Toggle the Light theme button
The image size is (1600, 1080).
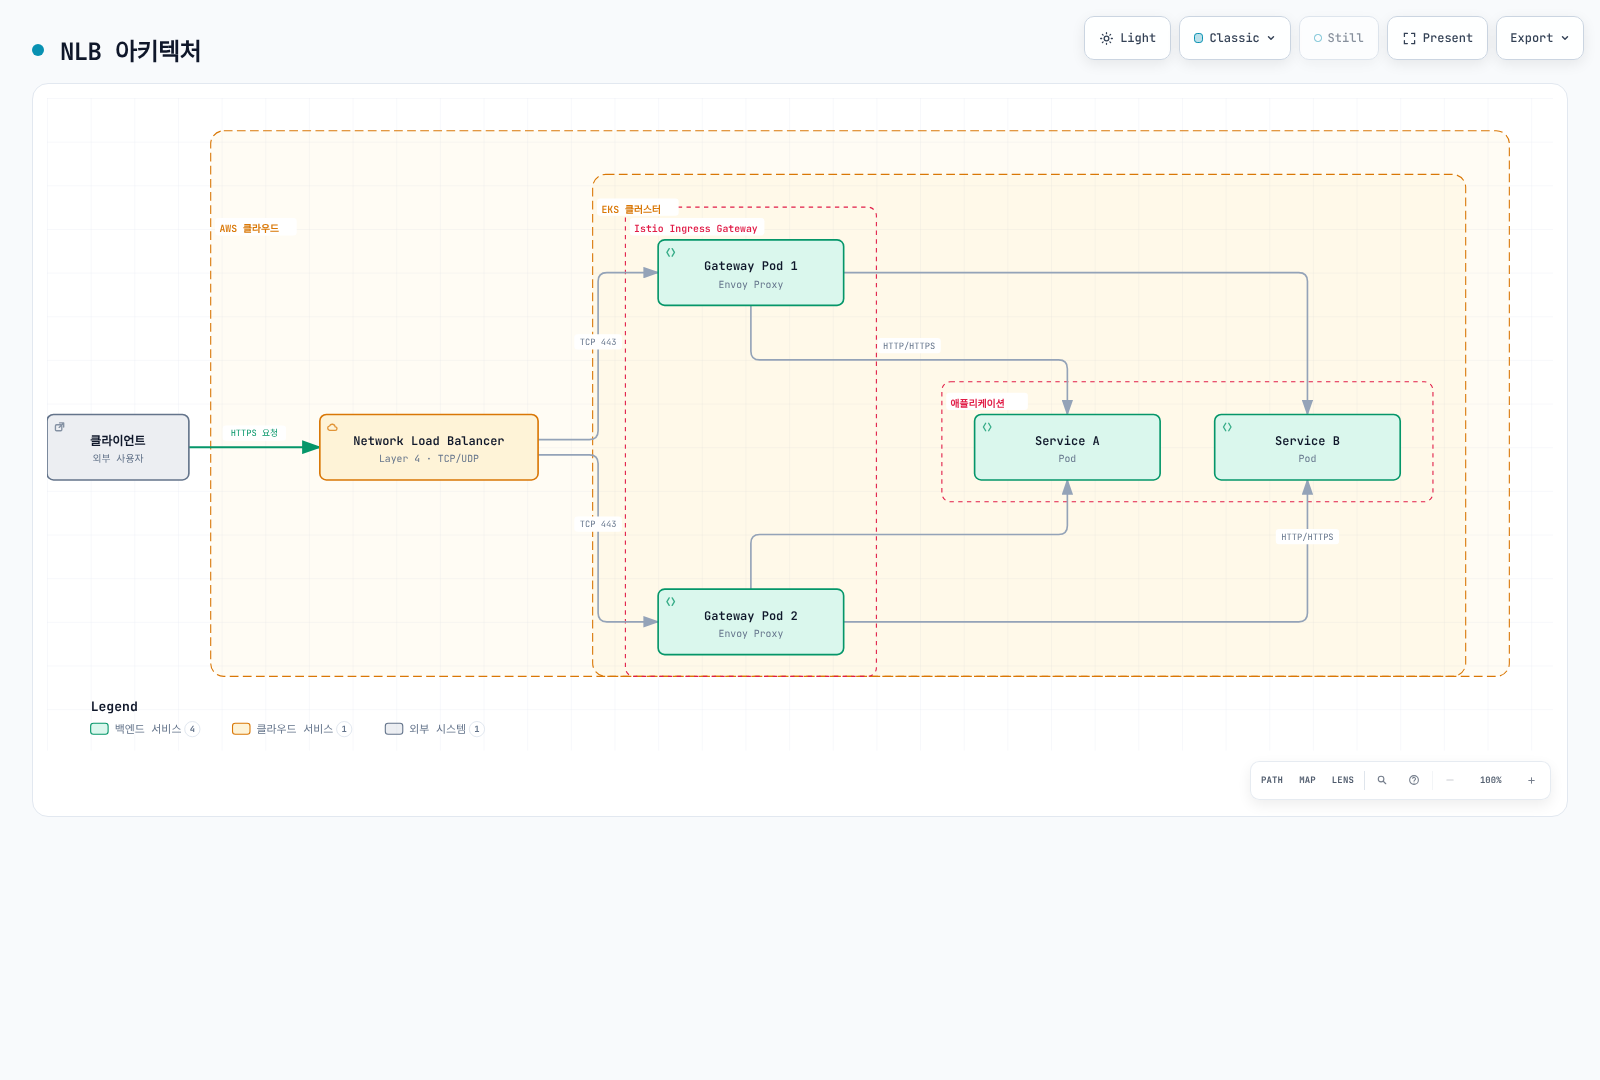coord(1127,38)
